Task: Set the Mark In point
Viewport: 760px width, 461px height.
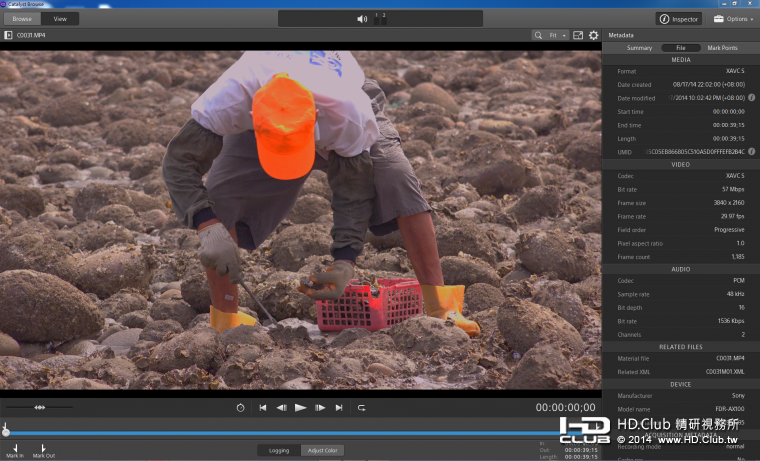Action: point(15,451)
